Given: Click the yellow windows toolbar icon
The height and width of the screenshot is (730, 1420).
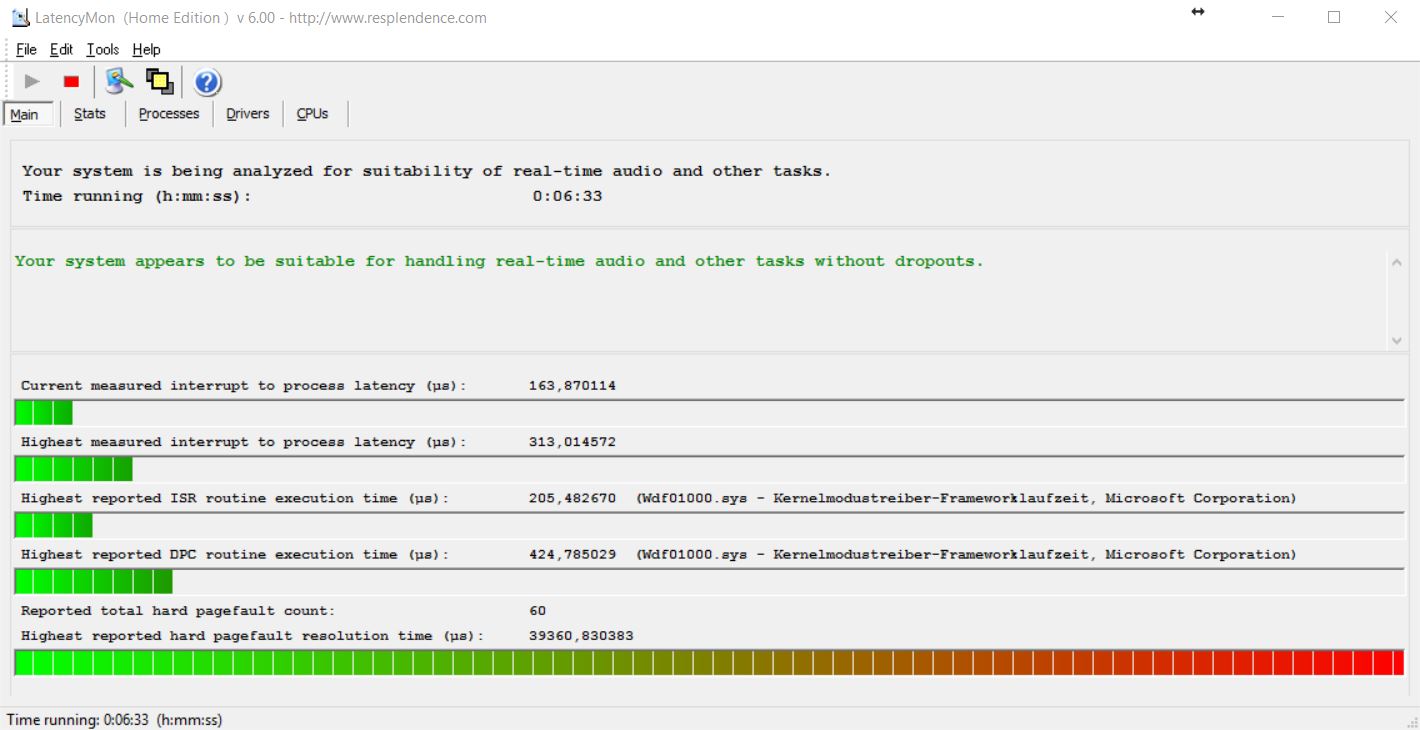Looking at the screenshot, I should [160, 82].
